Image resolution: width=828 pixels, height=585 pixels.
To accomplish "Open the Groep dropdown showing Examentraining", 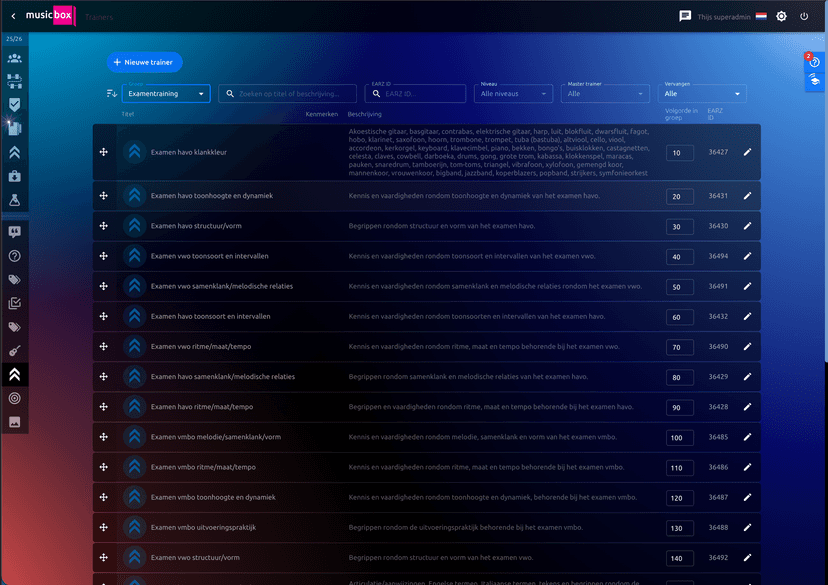I will click(166, 93).
